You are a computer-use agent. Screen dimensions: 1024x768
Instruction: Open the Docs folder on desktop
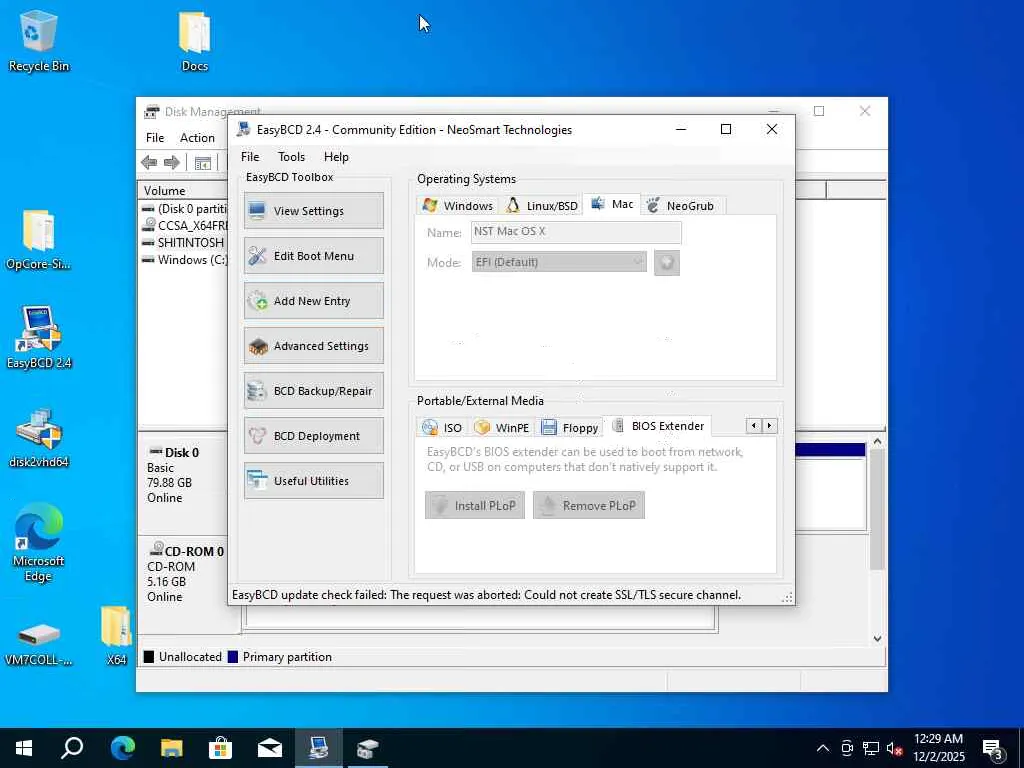(195, 40)
